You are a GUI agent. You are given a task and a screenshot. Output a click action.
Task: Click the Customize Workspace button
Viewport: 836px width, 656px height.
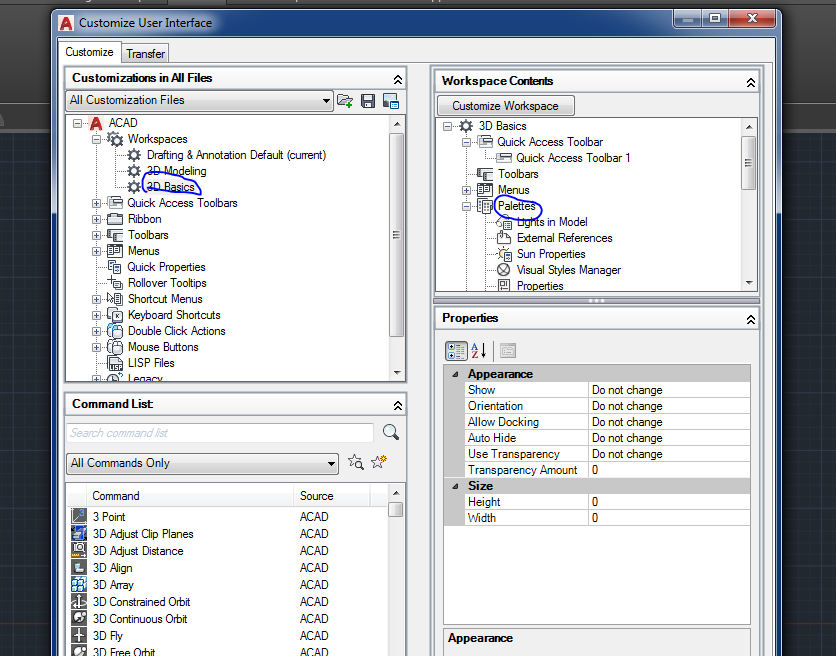pos(505,105)
